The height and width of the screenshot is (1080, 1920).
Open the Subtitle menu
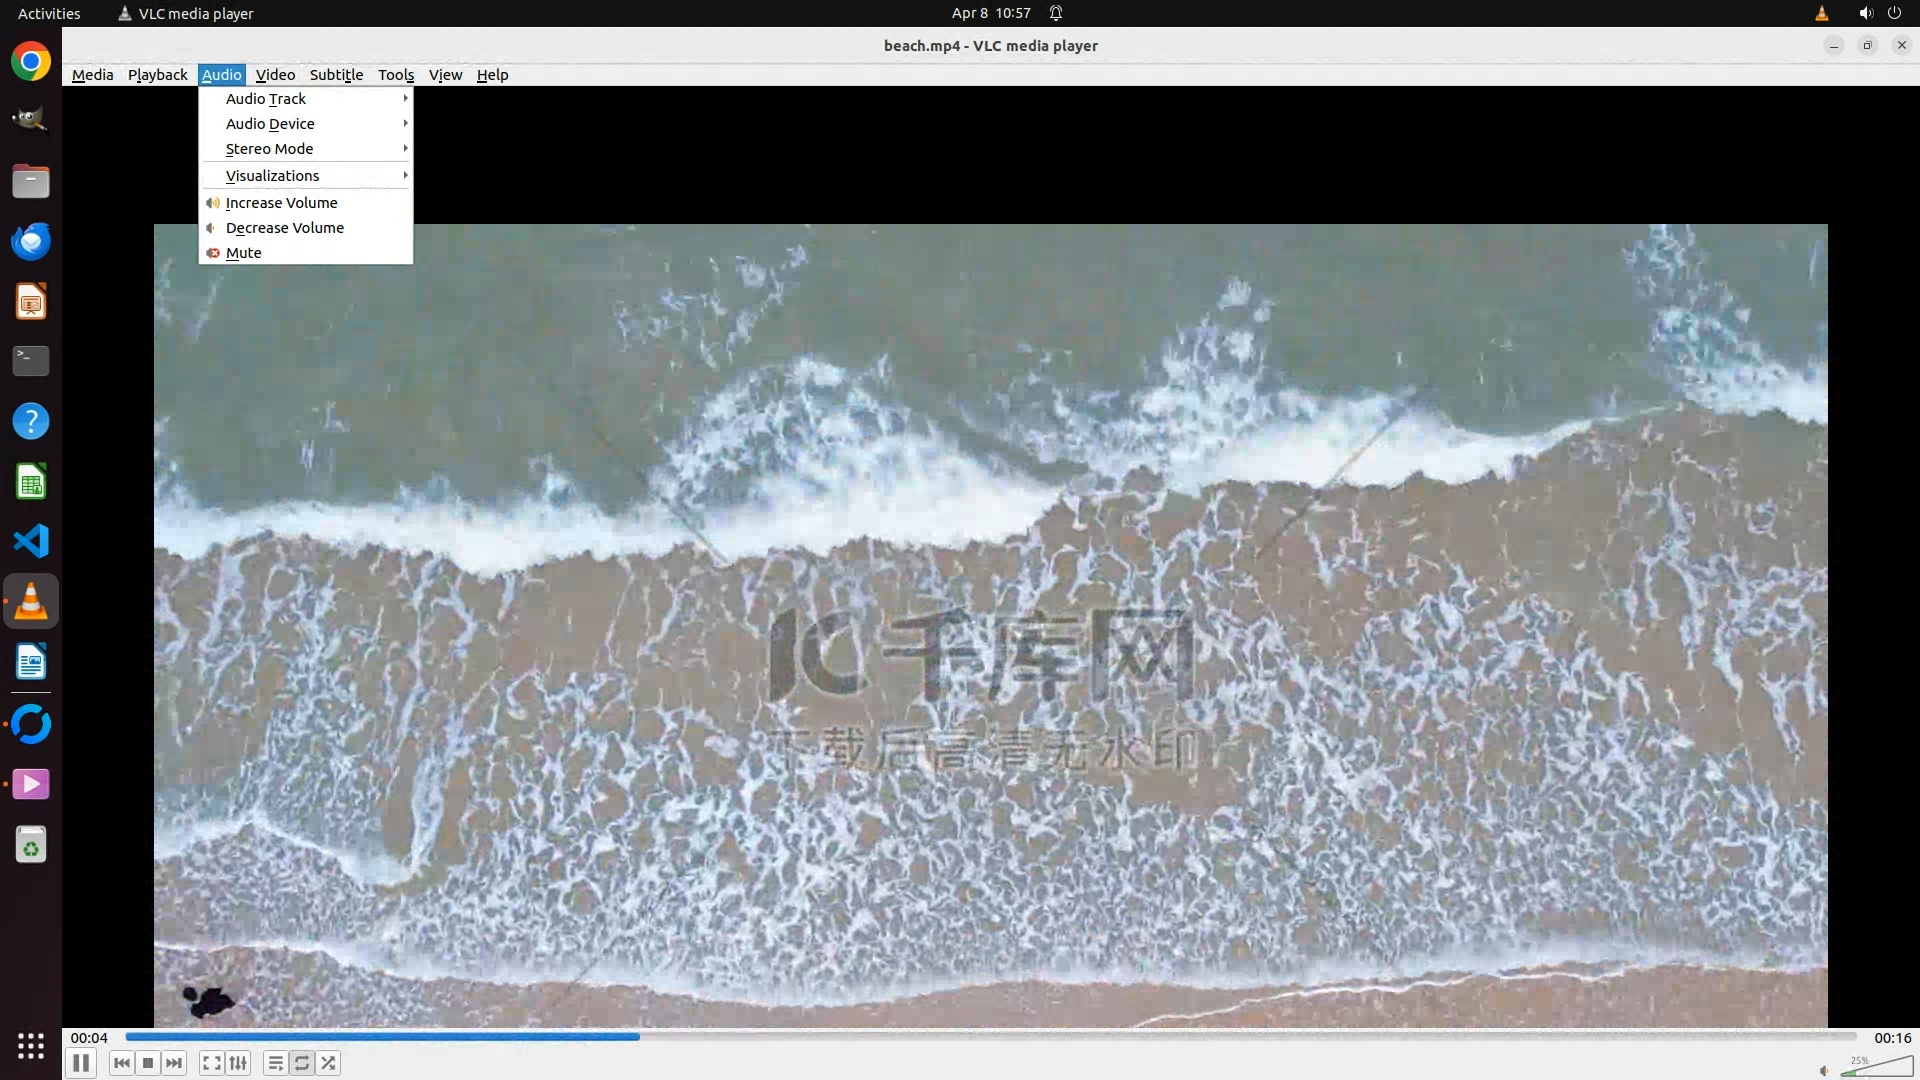click(336, 75)
